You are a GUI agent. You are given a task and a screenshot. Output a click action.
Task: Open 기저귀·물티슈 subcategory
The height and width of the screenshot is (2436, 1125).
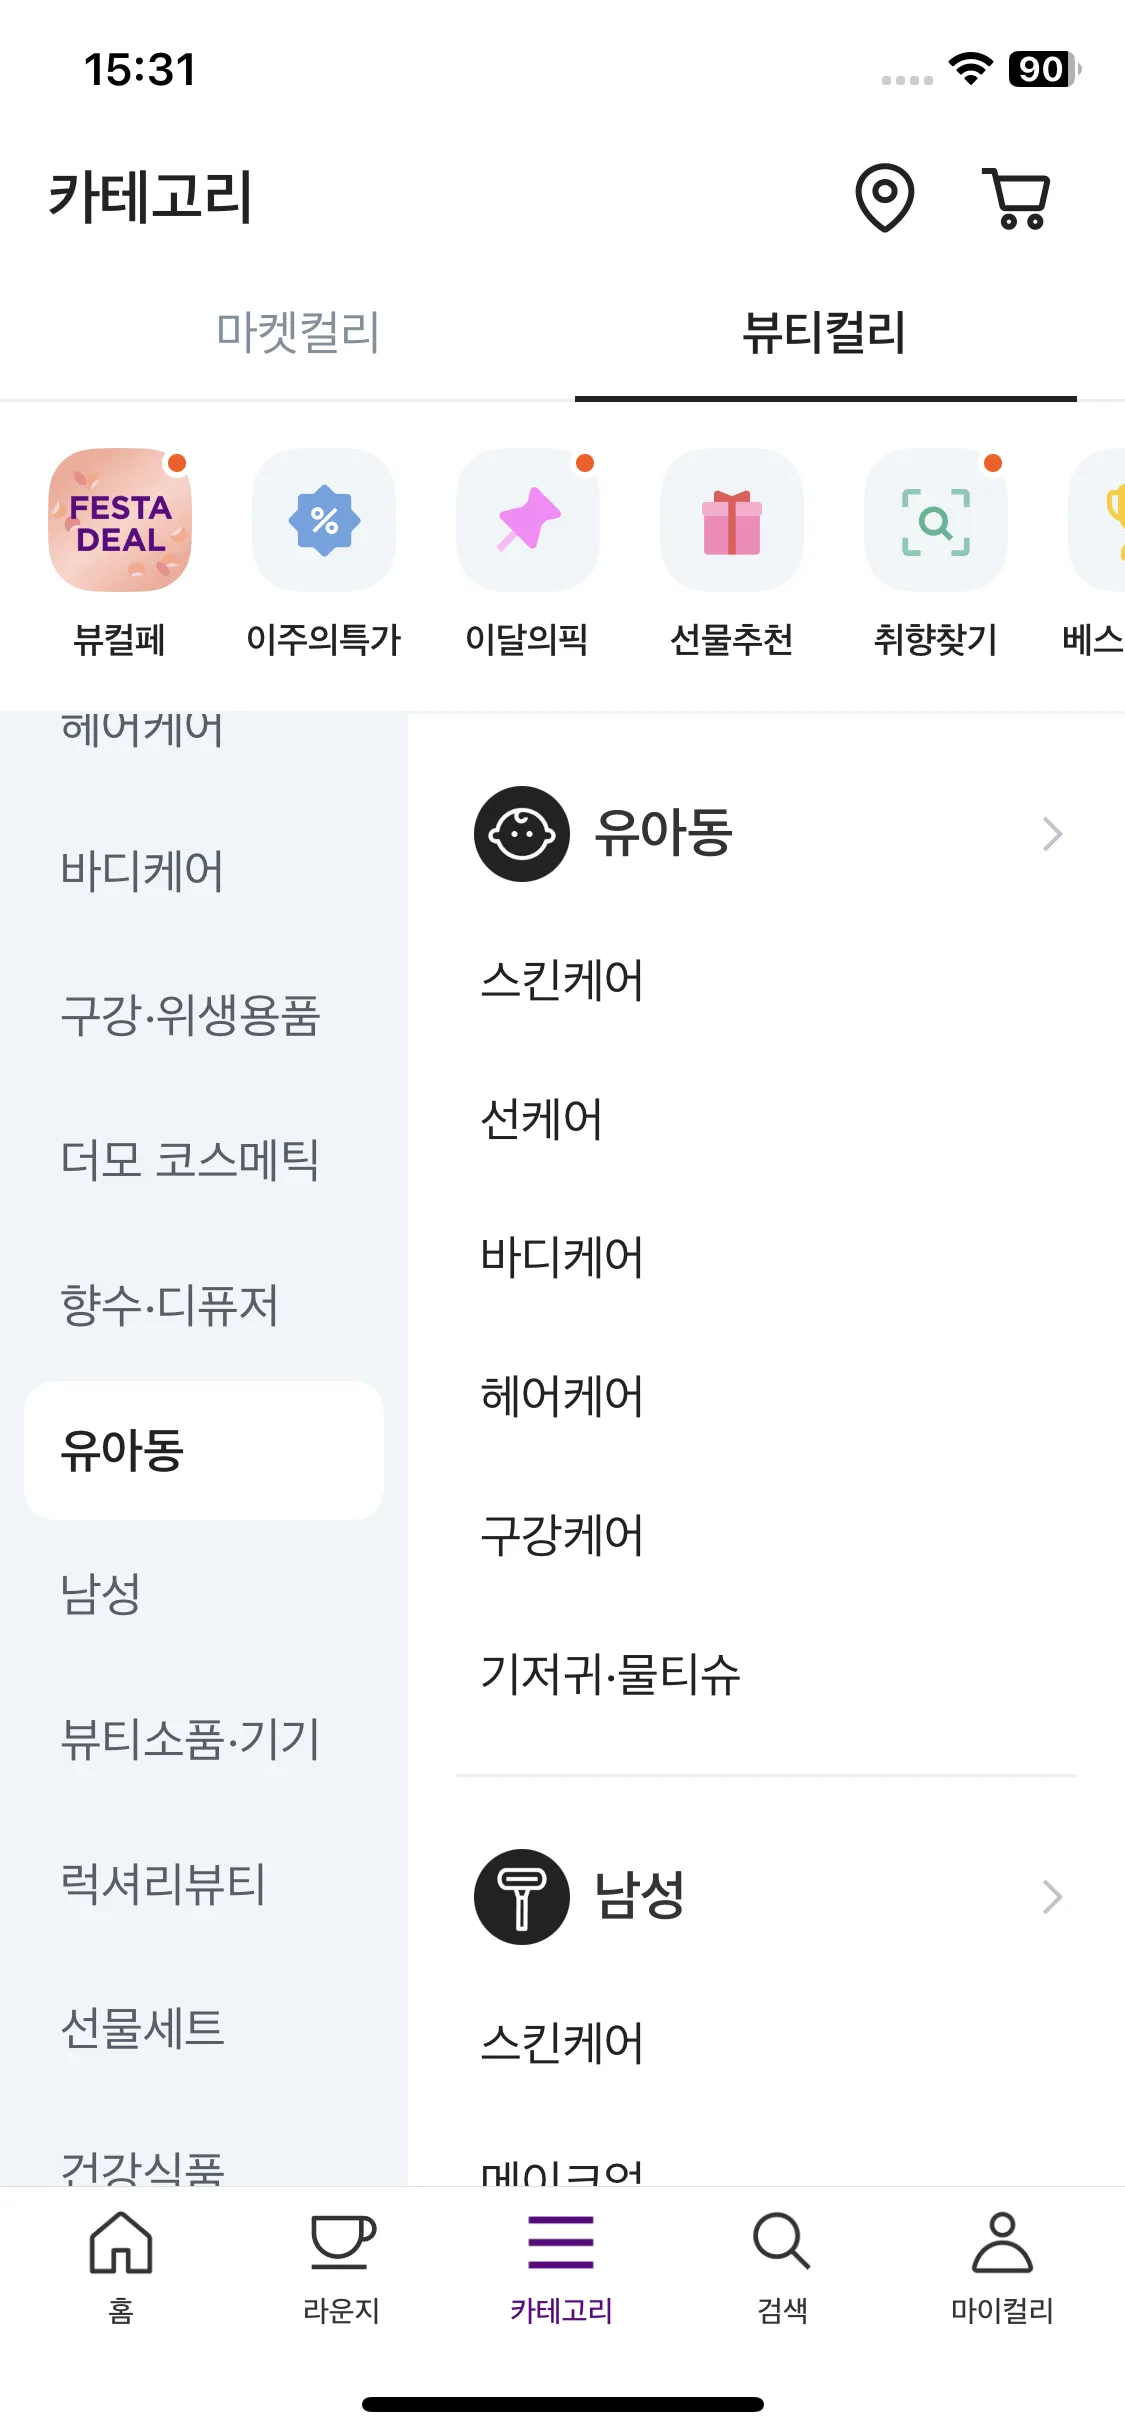pyautogui.click(x=610, y=1674)
